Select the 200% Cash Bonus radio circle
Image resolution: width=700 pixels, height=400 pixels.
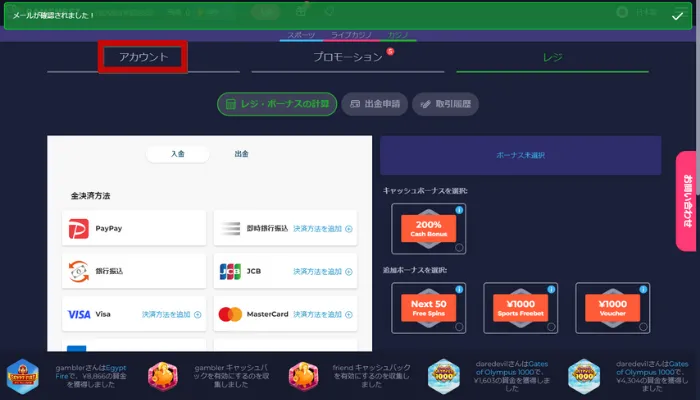pyautogui.click(x=459, y=247)
